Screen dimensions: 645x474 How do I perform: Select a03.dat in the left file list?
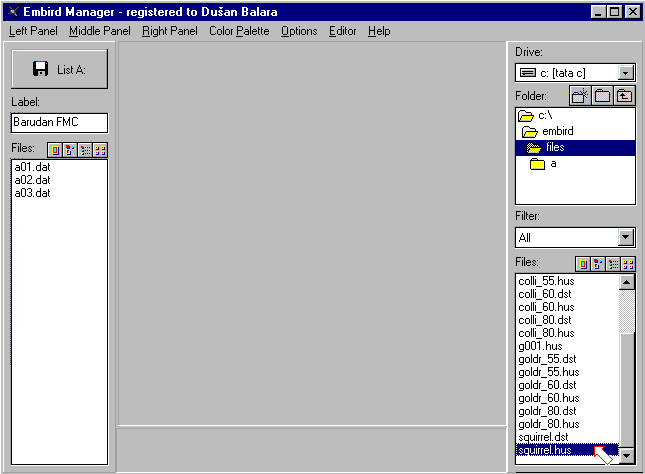pos(32,193)
